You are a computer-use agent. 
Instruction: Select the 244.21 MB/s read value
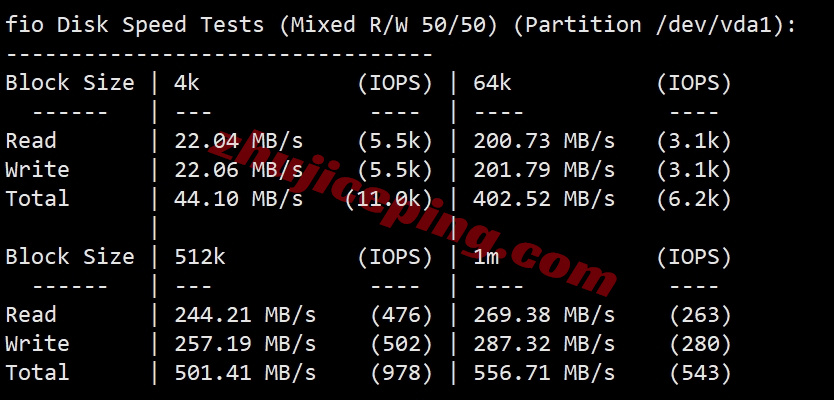coord(245,315)
